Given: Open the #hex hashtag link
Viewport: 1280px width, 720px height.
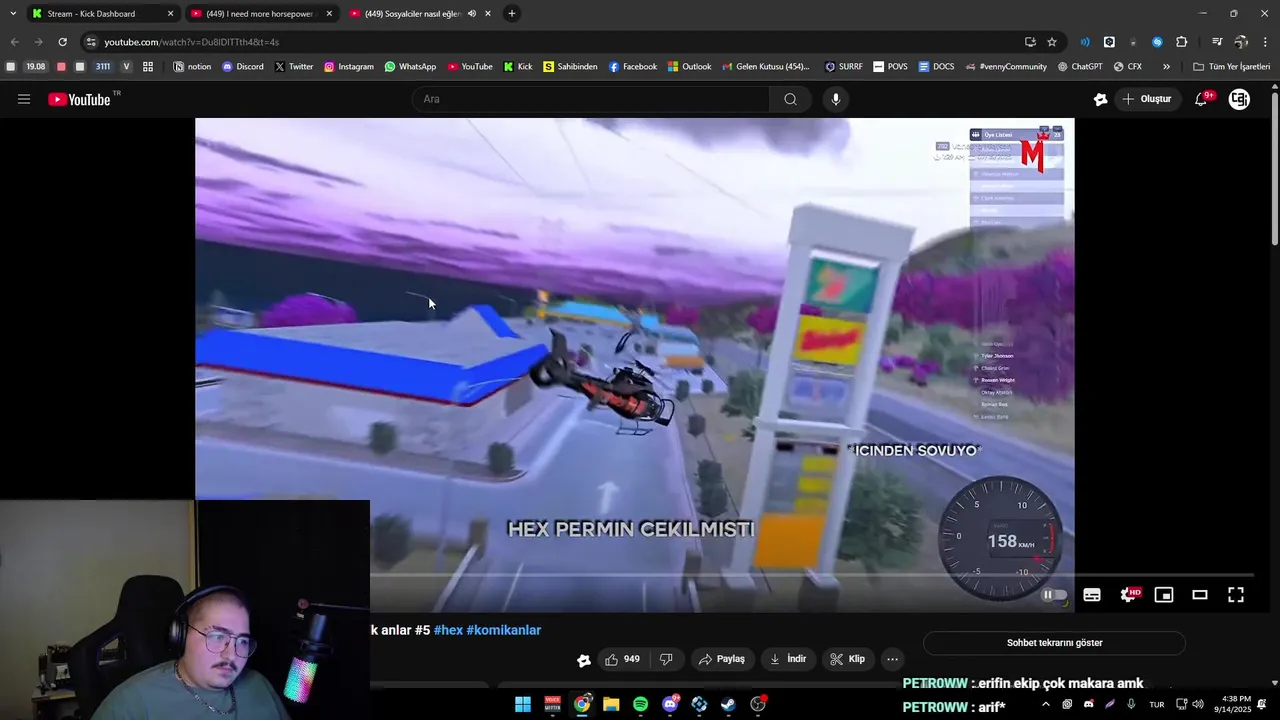Looking at the screenshot, I should [448, 630].
